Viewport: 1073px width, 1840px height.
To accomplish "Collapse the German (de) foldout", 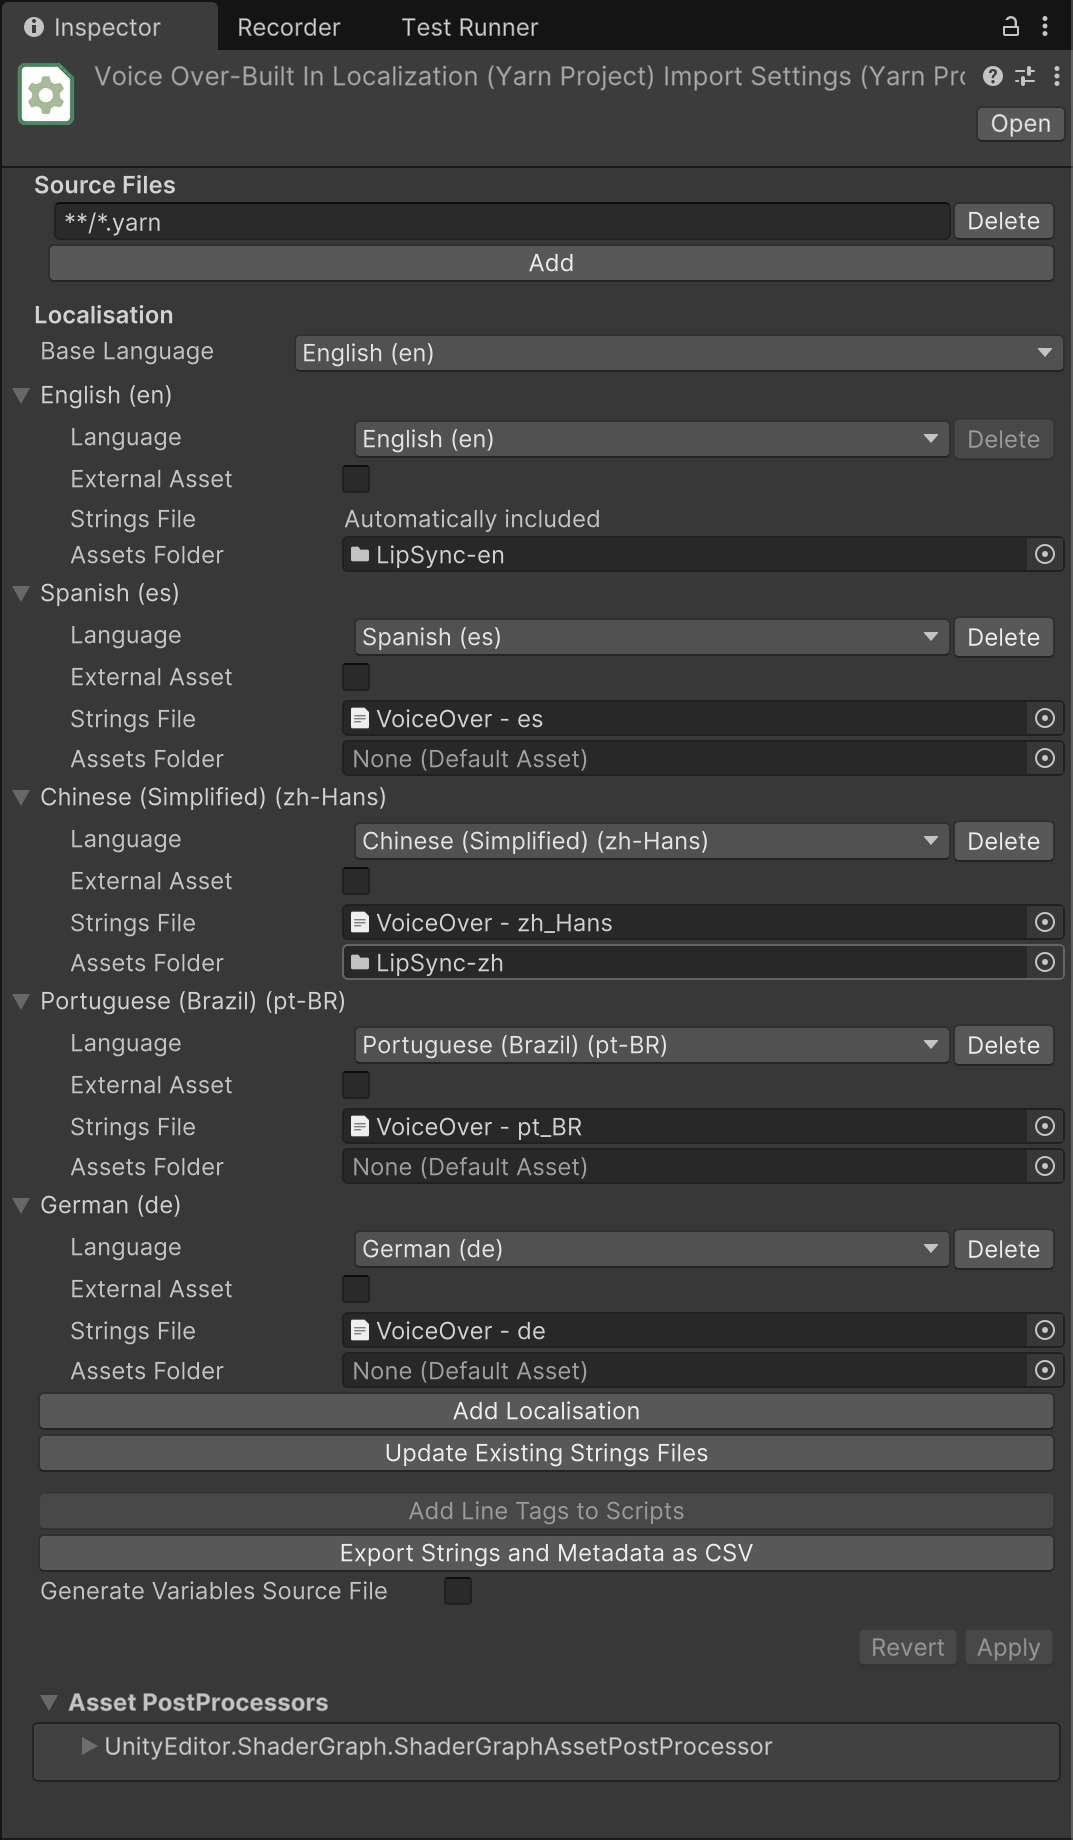I will [20, 1206].
